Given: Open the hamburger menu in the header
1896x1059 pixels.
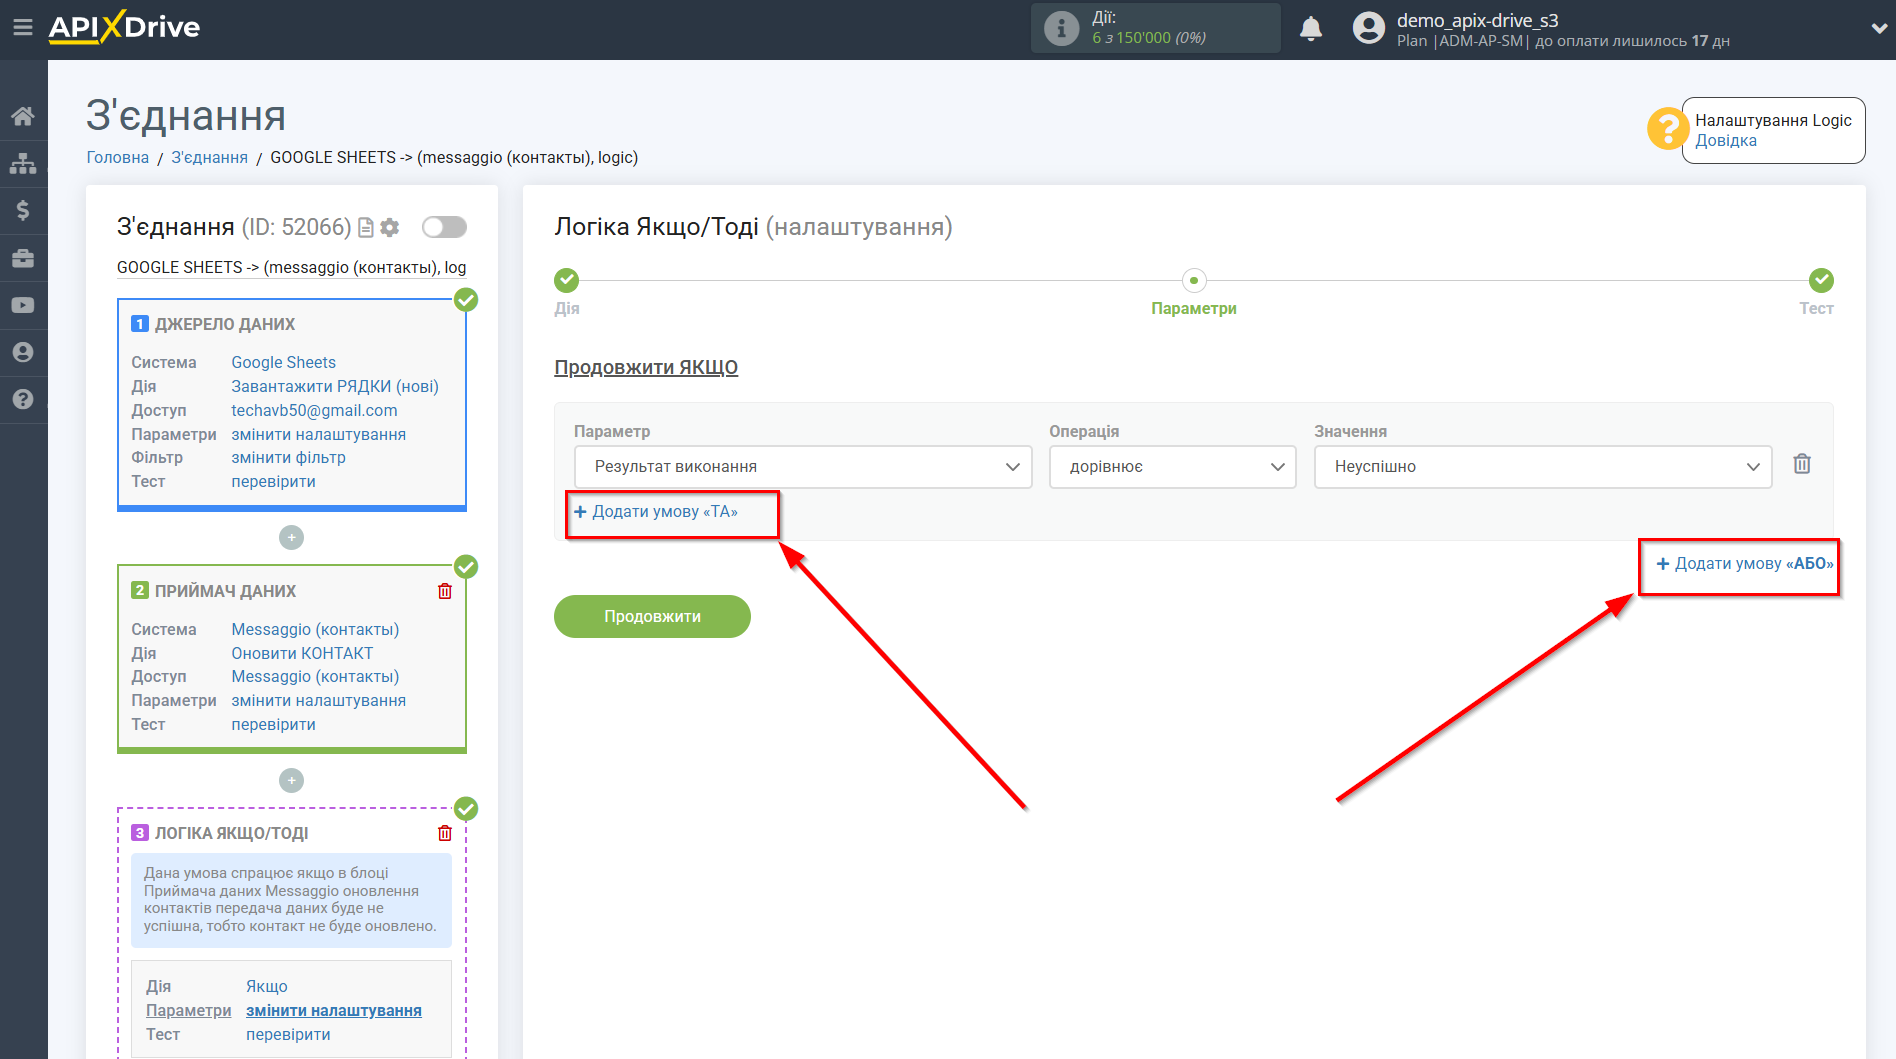Looking at the screenshot, I should (x=22, y=28).
